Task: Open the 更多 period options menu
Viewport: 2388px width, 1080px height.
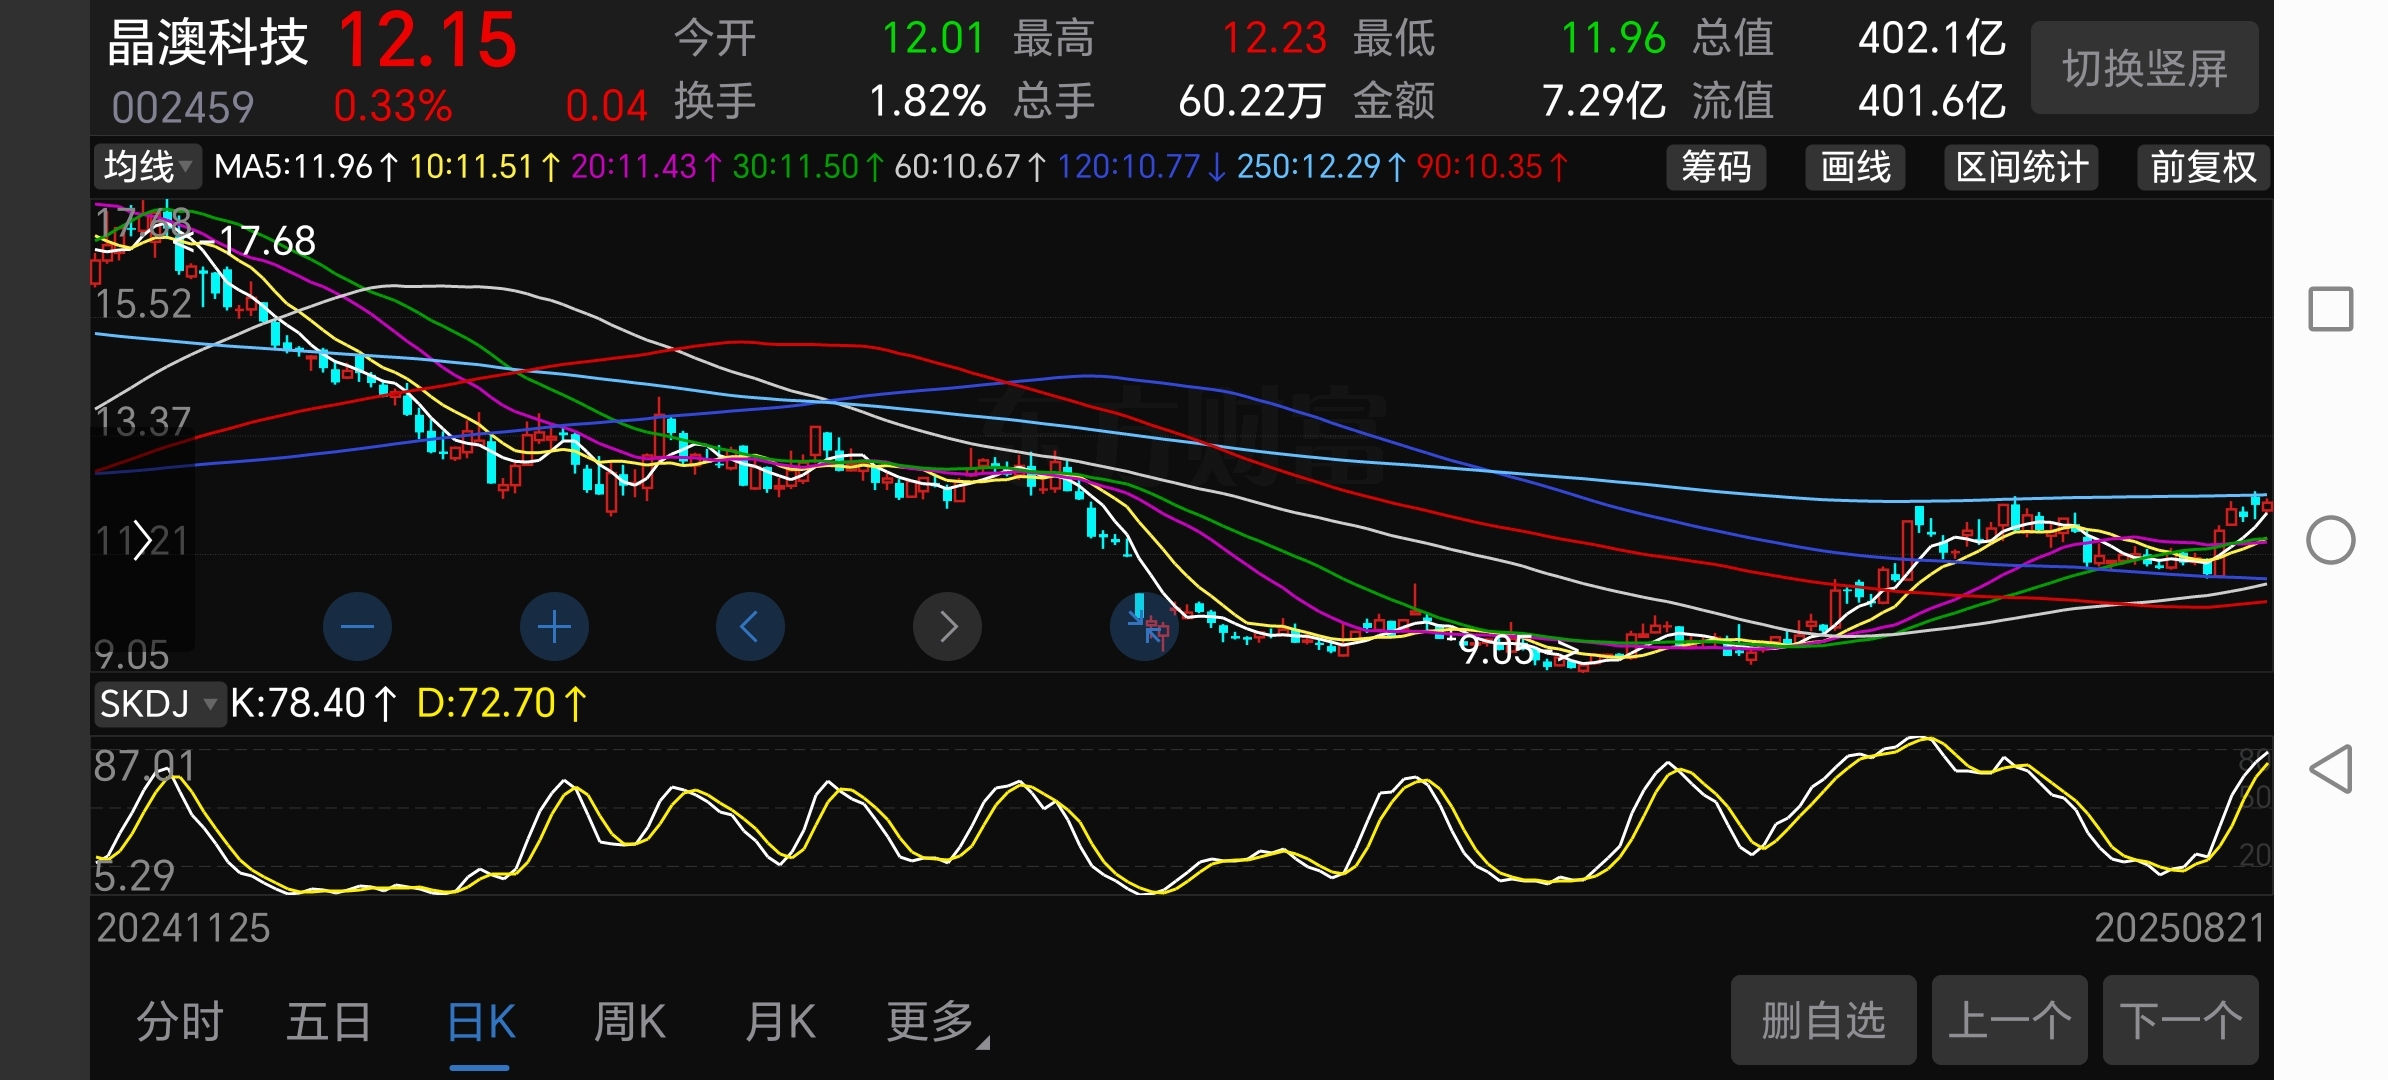Action: click(x=937, y=1022)
